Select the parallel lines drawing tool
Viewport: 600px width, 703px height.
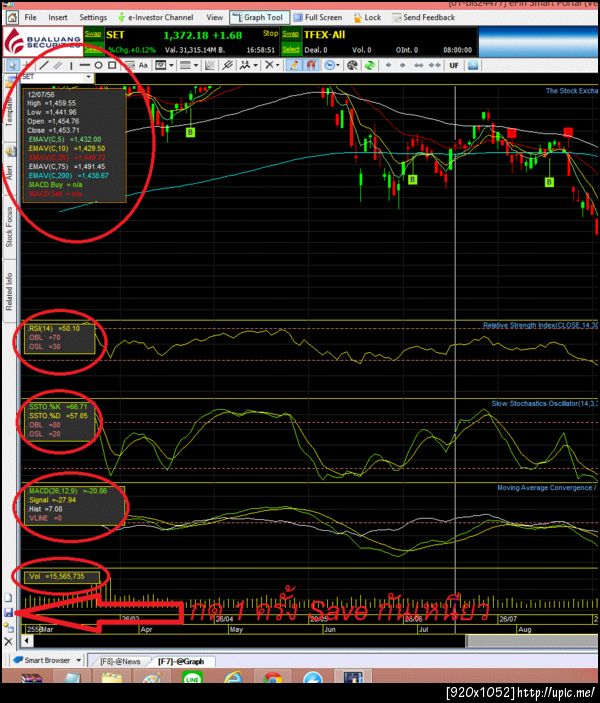(x=58, y=65)
